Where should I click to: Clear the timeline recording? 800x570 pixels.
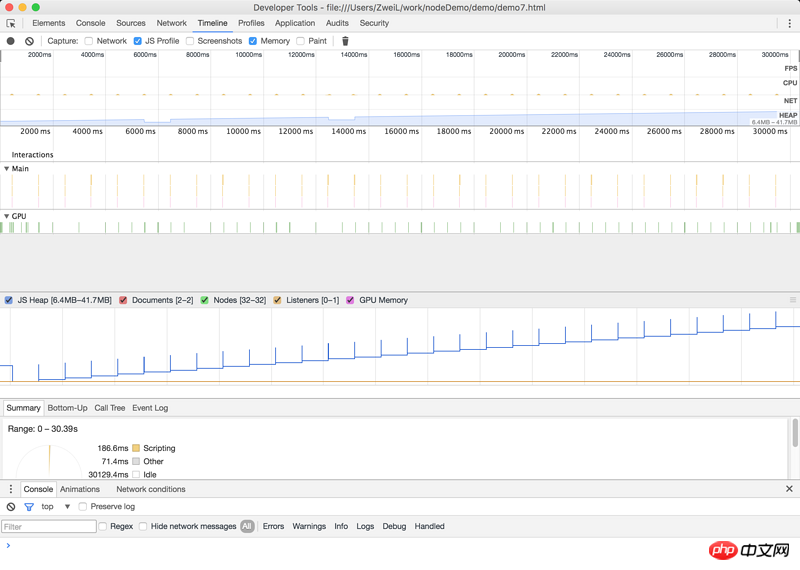click(29, 41)
